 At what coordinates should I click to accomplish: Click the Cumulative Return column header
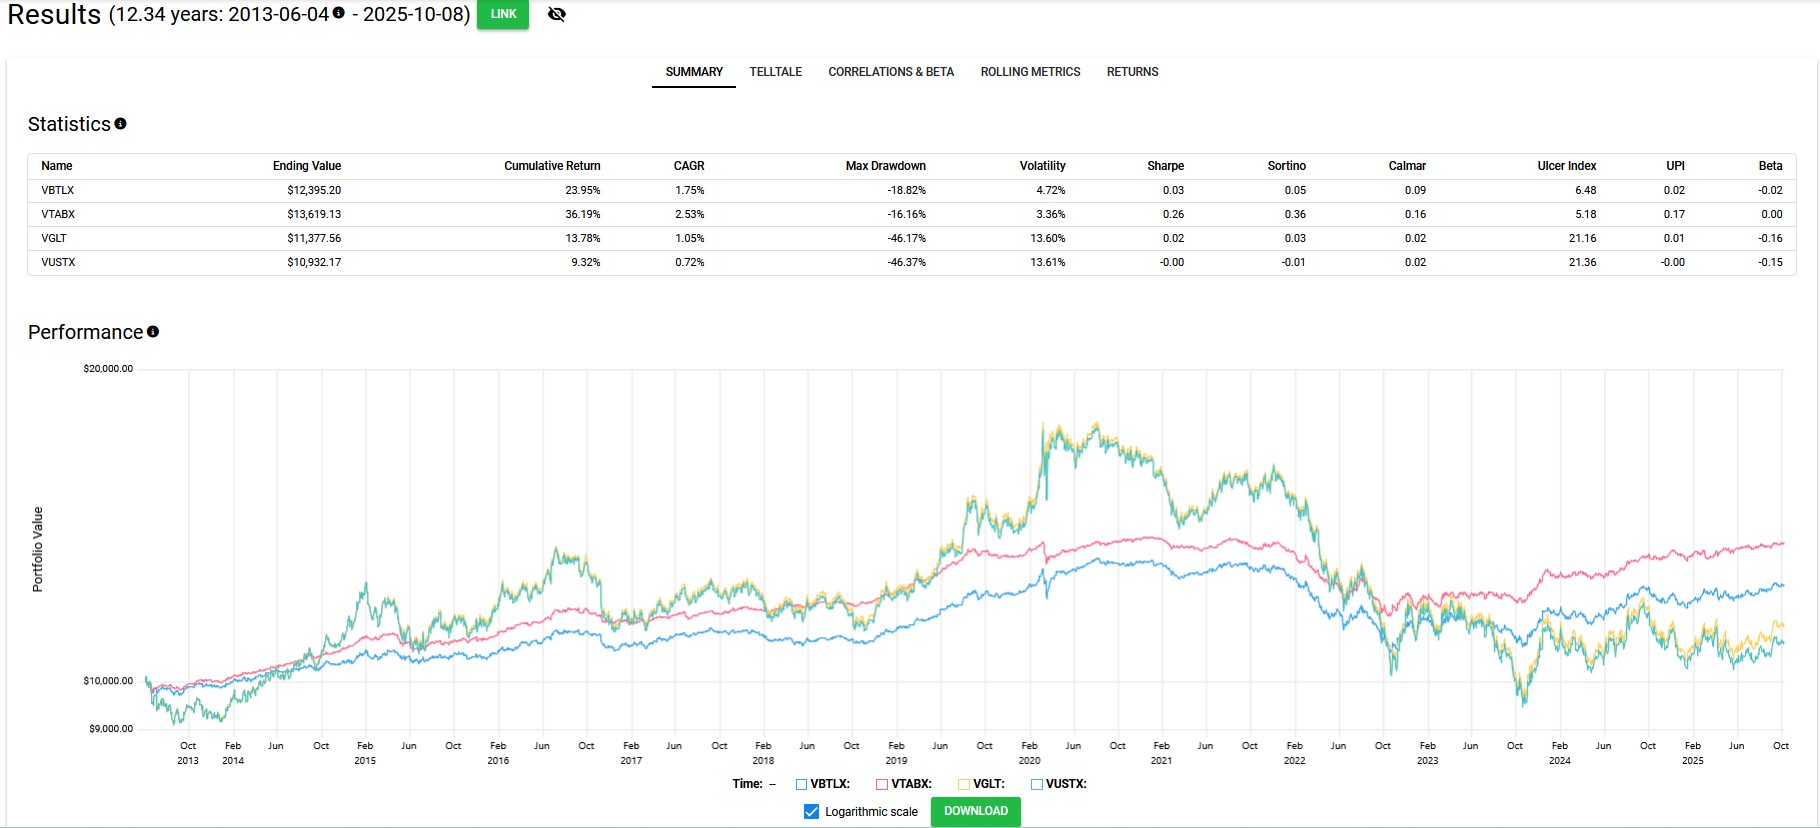[x=552, y=166]
